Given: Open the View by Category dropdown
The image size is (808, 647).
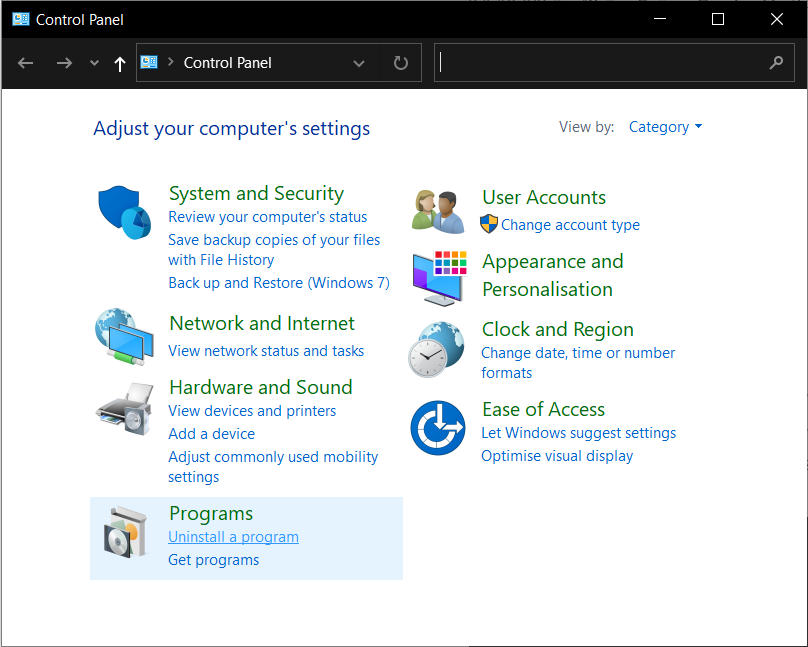Looking at the screenshot, I should (665, 127).
